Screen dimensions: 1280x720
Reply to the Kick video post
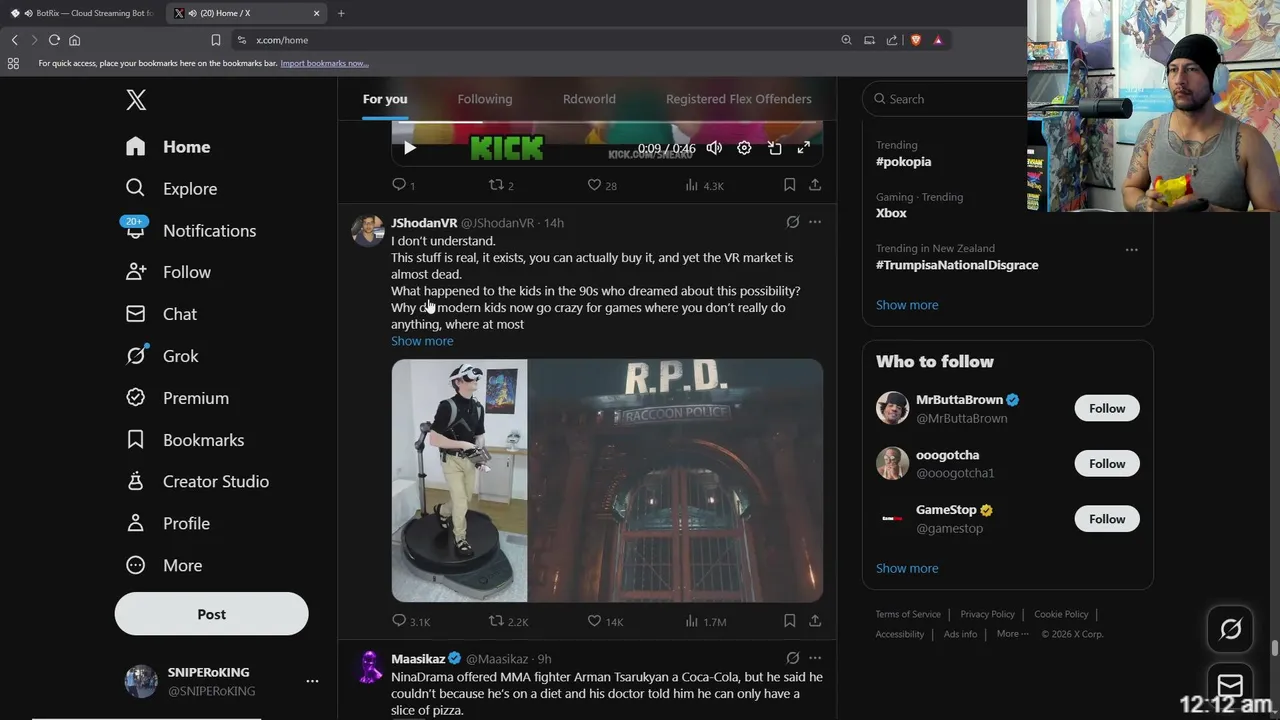click(x=403, y=185)
